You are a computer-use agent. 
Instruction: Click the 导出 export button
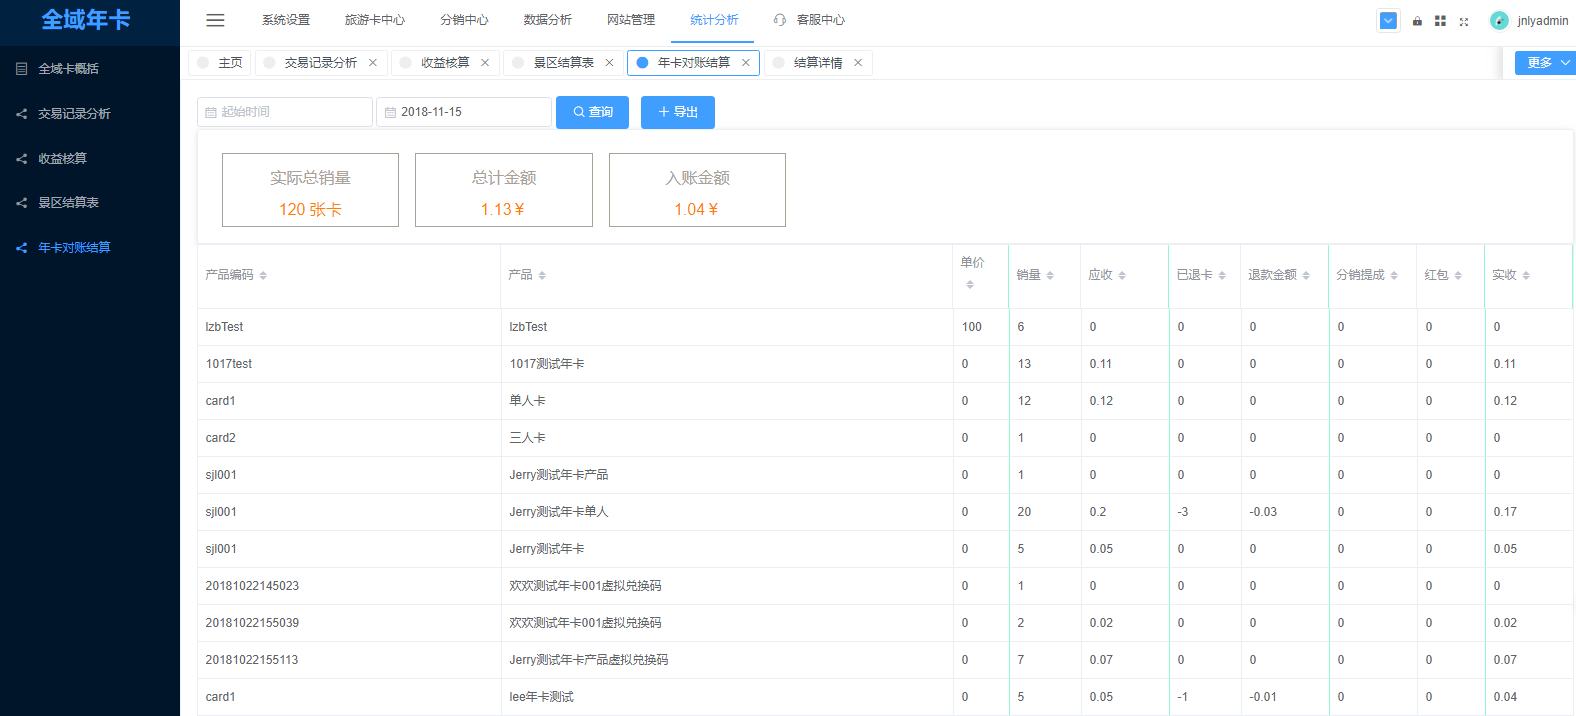tap(678, 112)
